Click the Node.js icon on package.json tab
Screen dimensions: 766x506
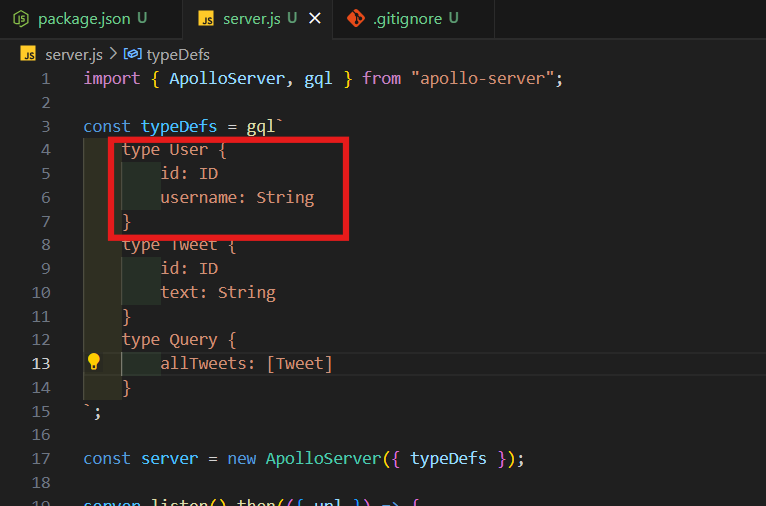click(x=21, y=19)
